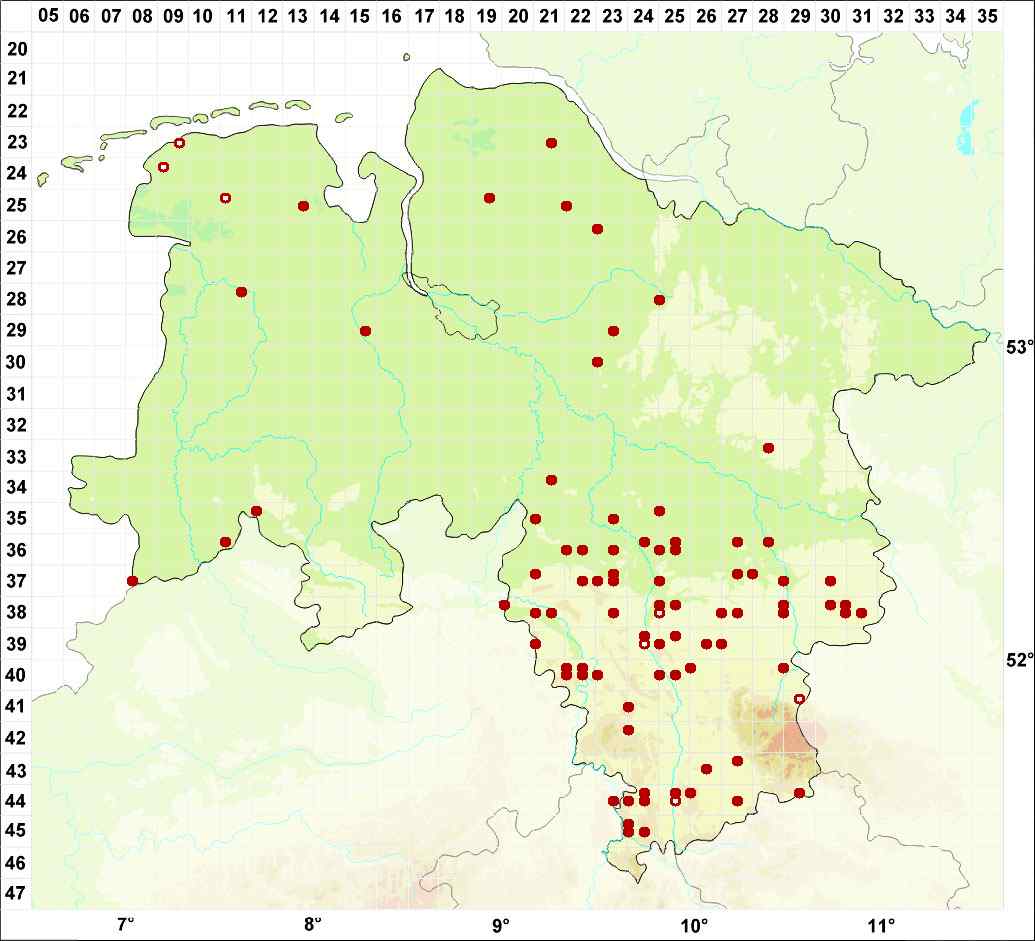
Task: Click column label 24 in the top axis
Action: (643, 15)
